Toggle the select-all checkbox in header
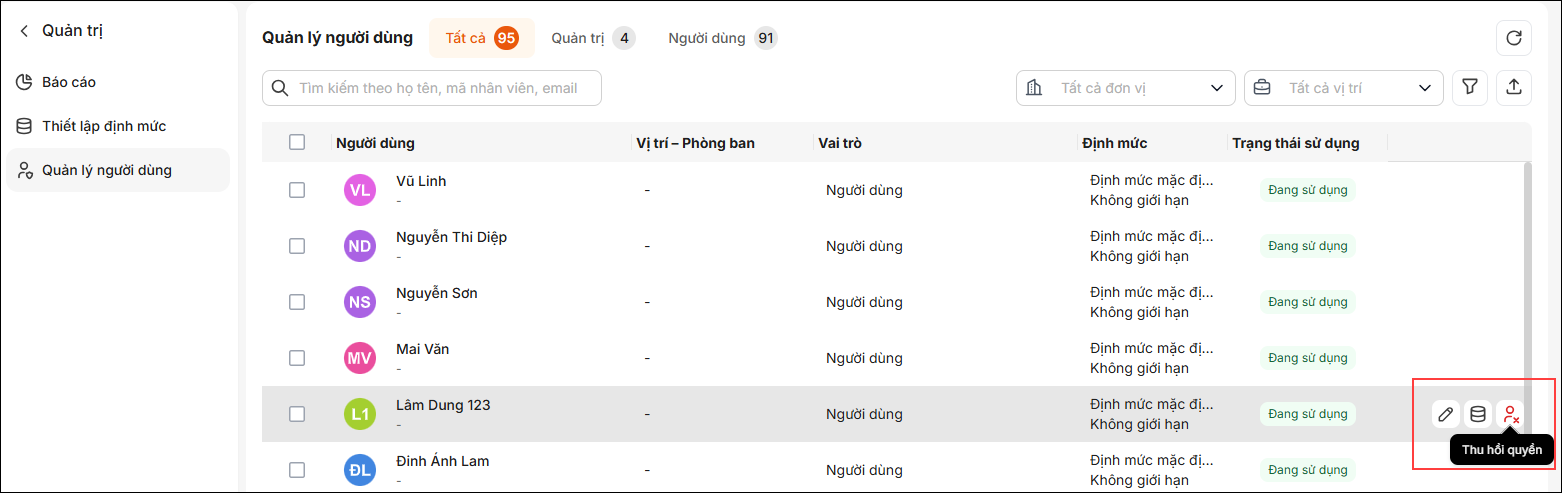 [x=297, y=142]
